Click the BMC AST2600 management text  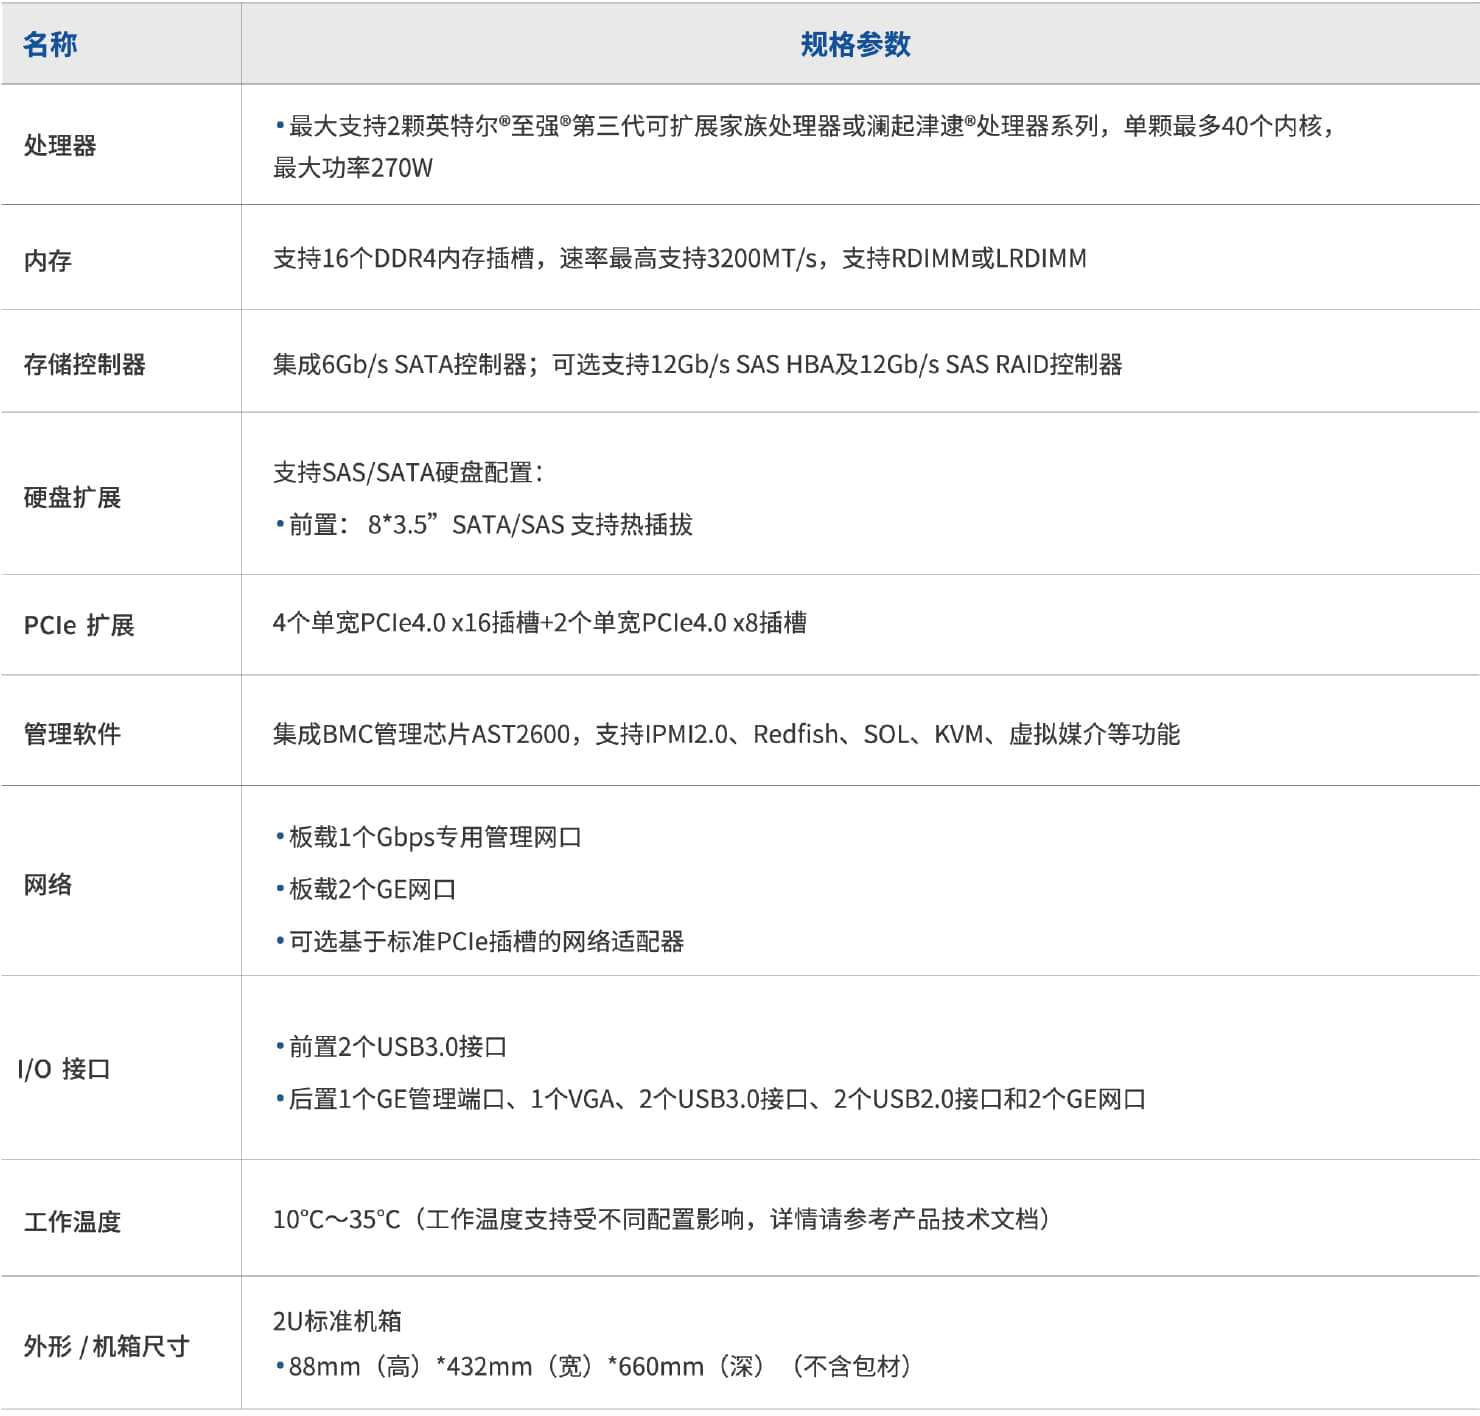click(x=726, y=734)
